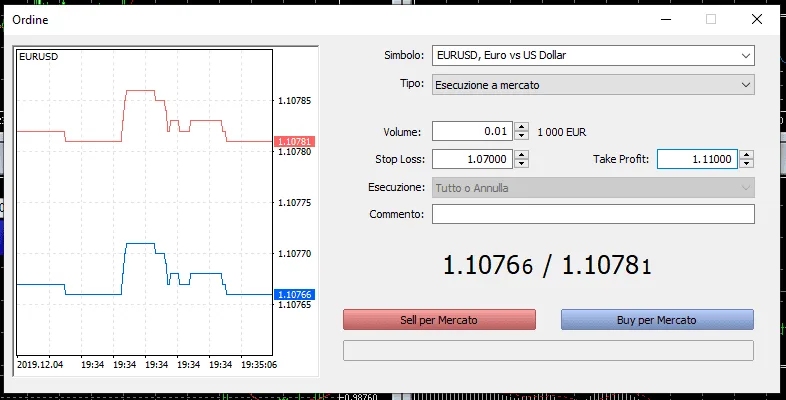The image size is (786, 400).
Task: Minimize the Ordine window
Action: coord(666,20)
